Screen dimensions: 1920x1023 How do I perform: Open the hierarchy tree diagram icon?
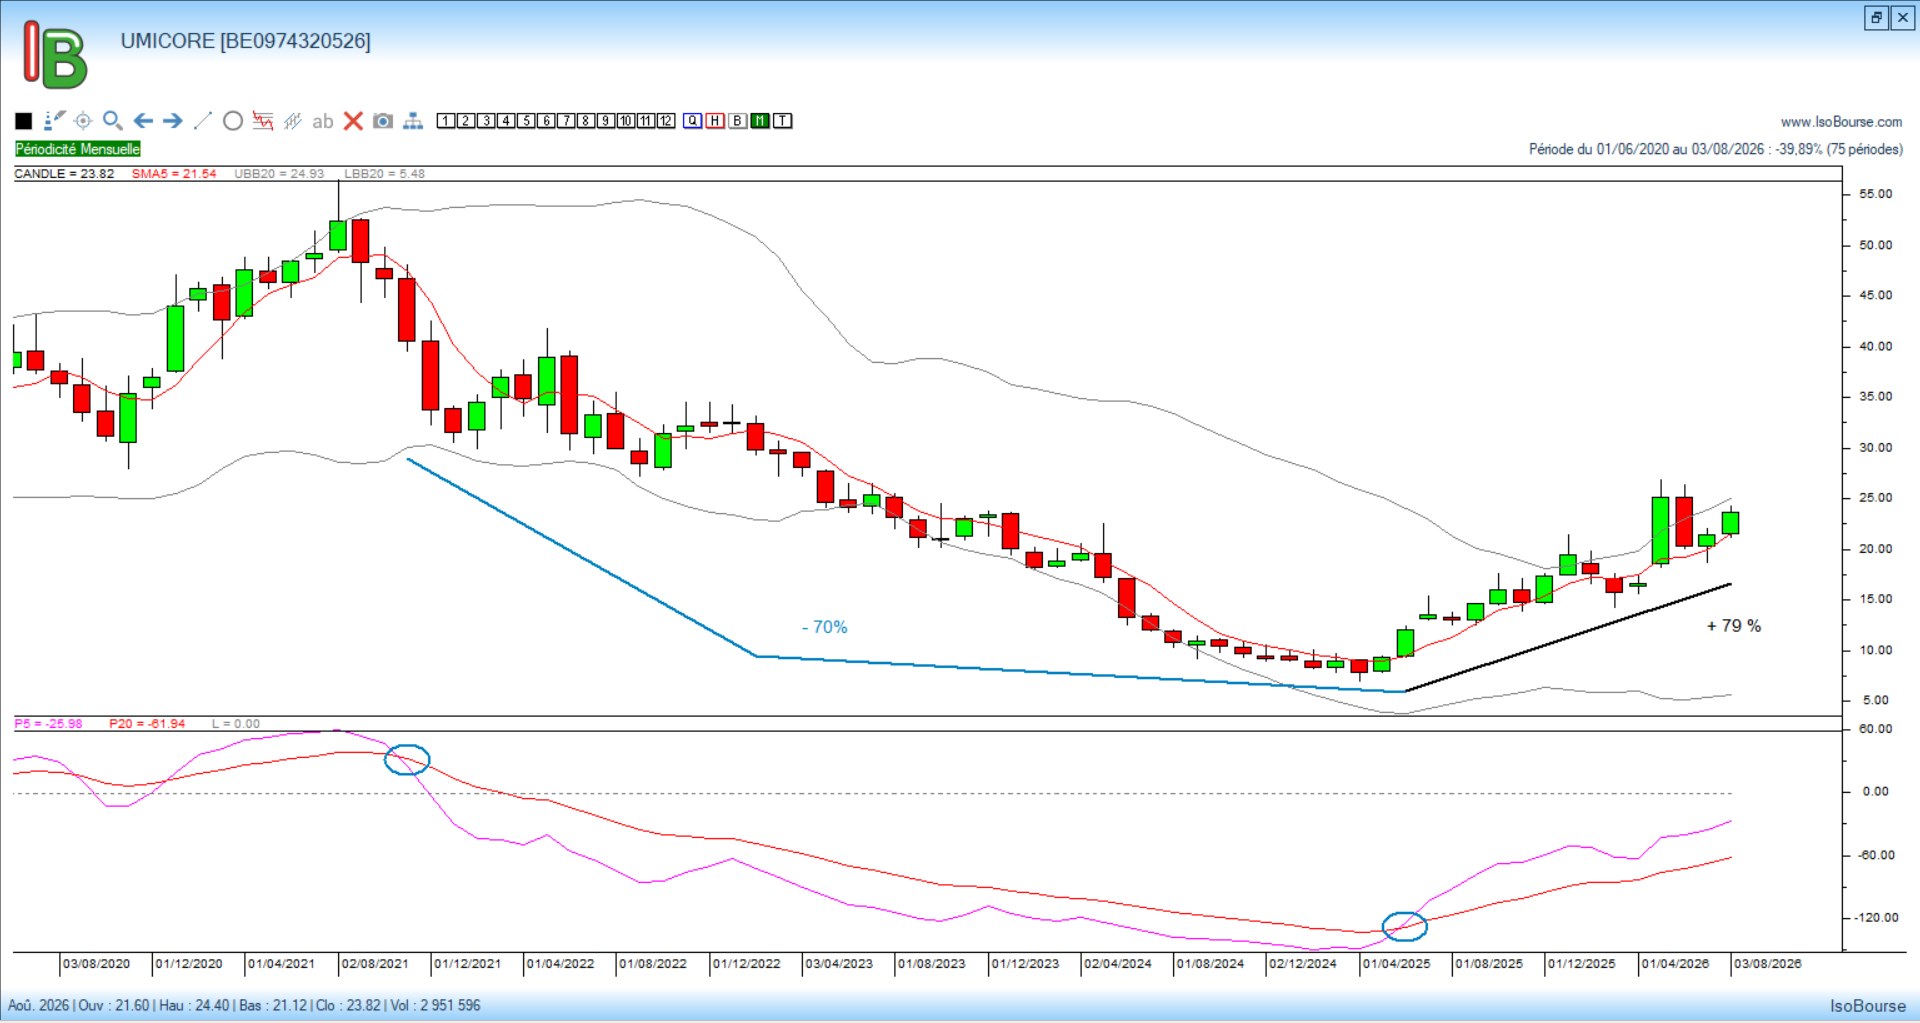[413, 121]
